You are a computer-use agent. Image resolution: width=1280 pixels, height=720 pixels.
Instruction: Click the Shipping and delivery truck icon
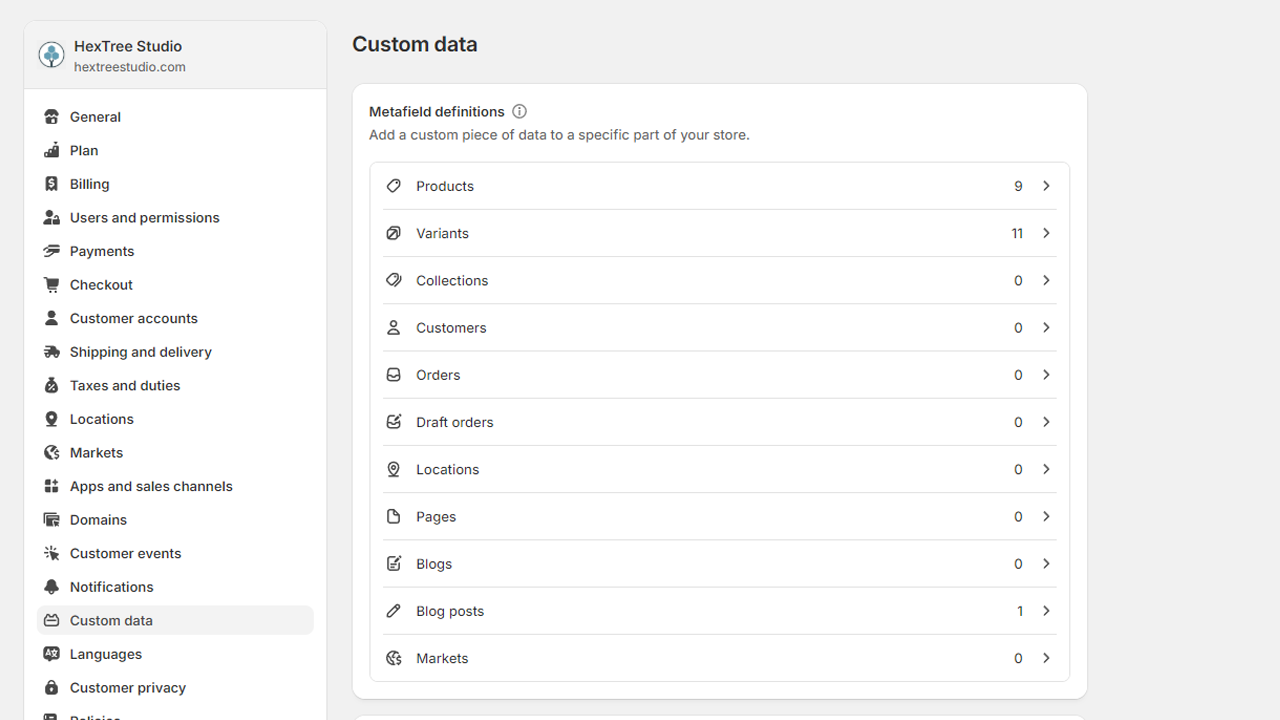[x=51, y=351]
